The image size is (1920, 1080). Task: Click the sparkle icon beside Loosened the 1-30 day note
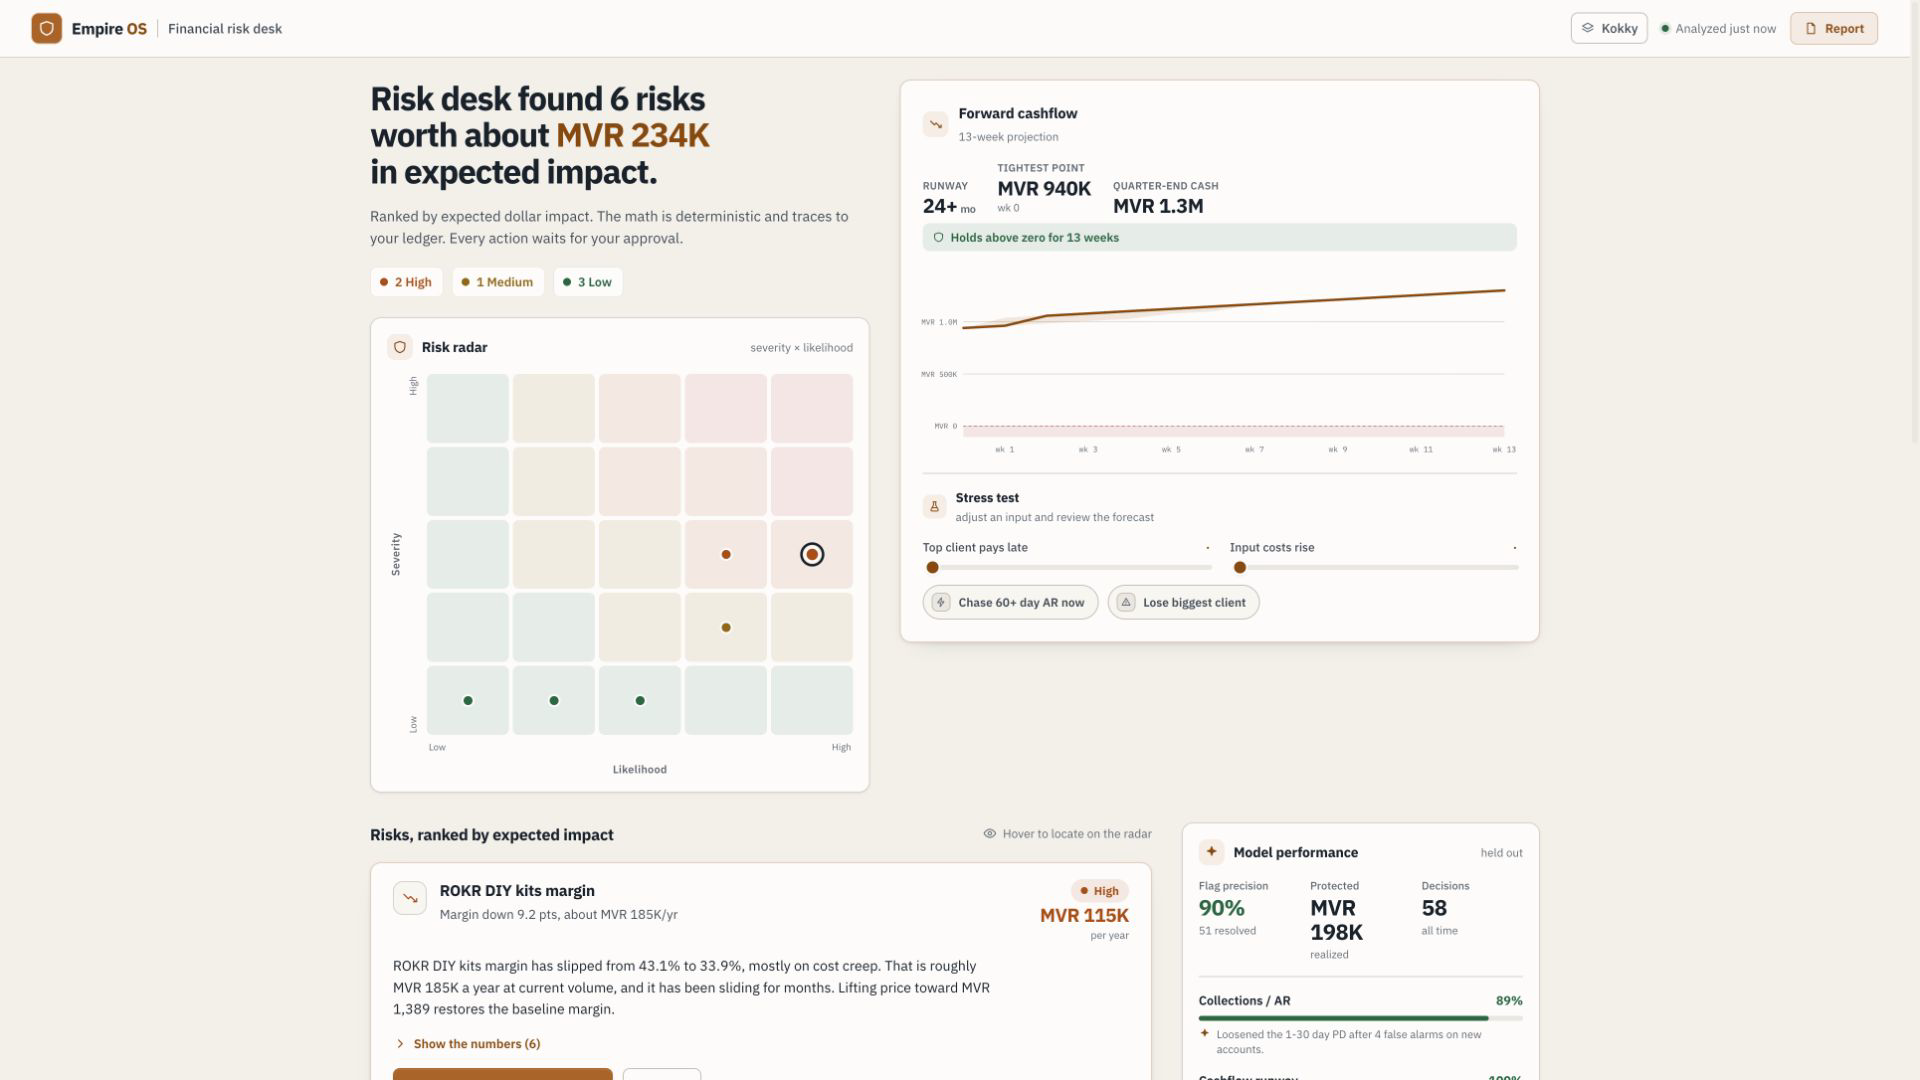[1204, 1033]
